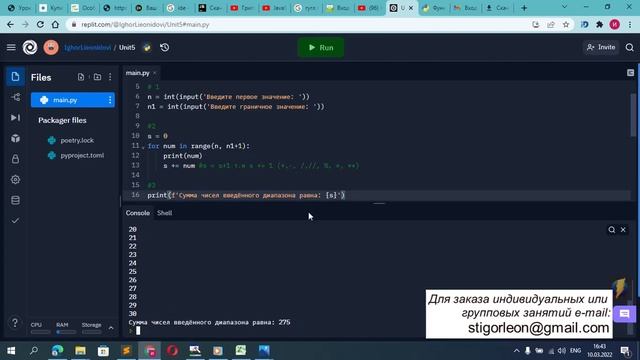The width and height of the screenshot is (640, 360).
Task: Click the editor vertical scrollbar
Action: (x=633, y=116)
